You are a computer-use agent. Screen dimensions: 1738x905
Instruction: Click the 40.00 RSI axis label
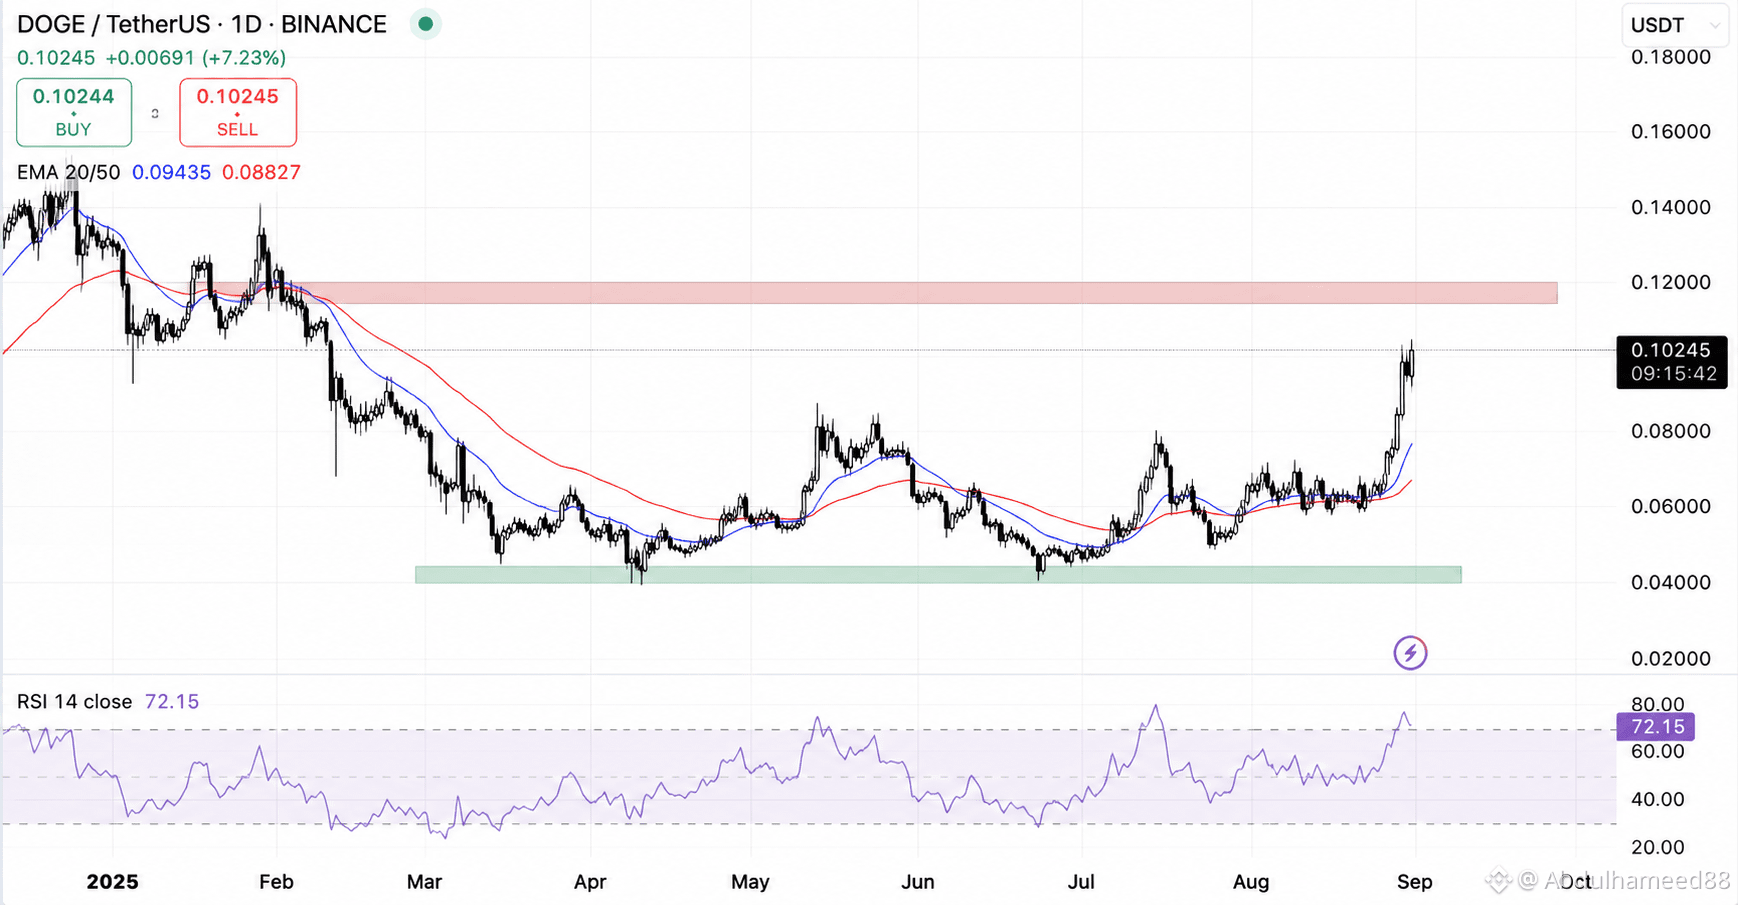[x=1658, y=800]
